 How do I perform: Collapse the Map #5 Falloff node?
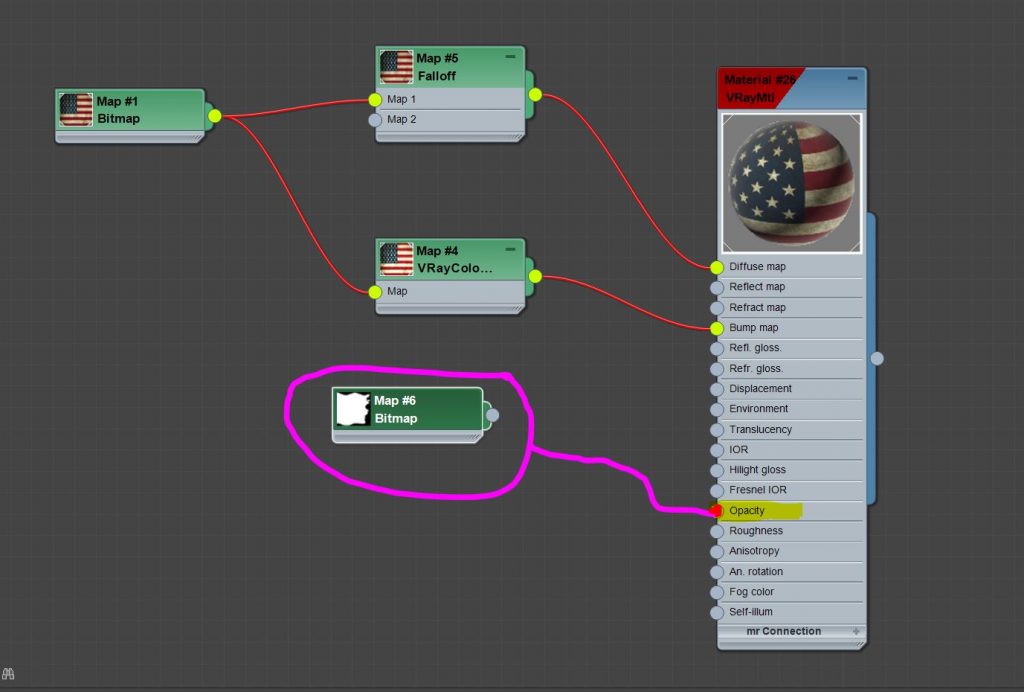click(x=510, y=57)
